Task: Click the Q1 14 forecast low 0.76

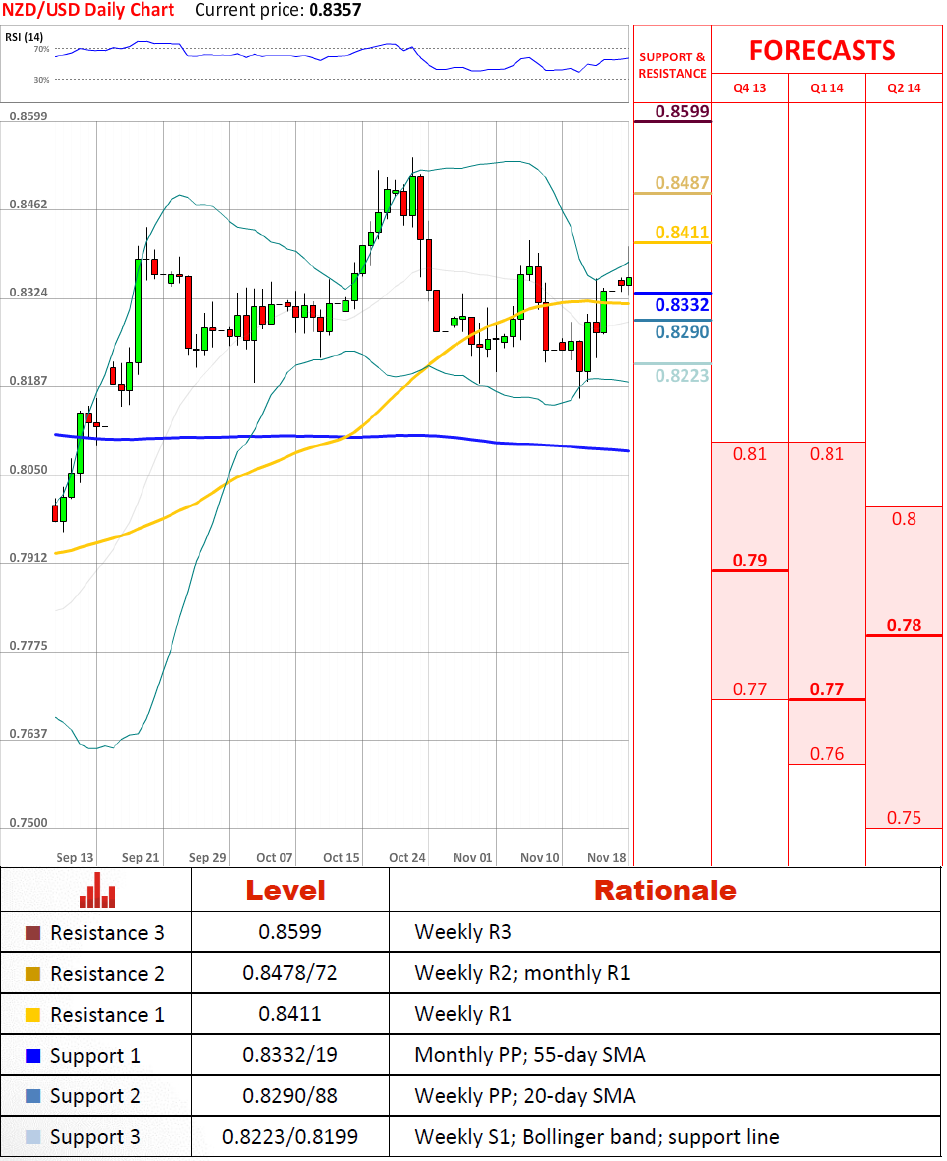Action: tap(826, 754)
